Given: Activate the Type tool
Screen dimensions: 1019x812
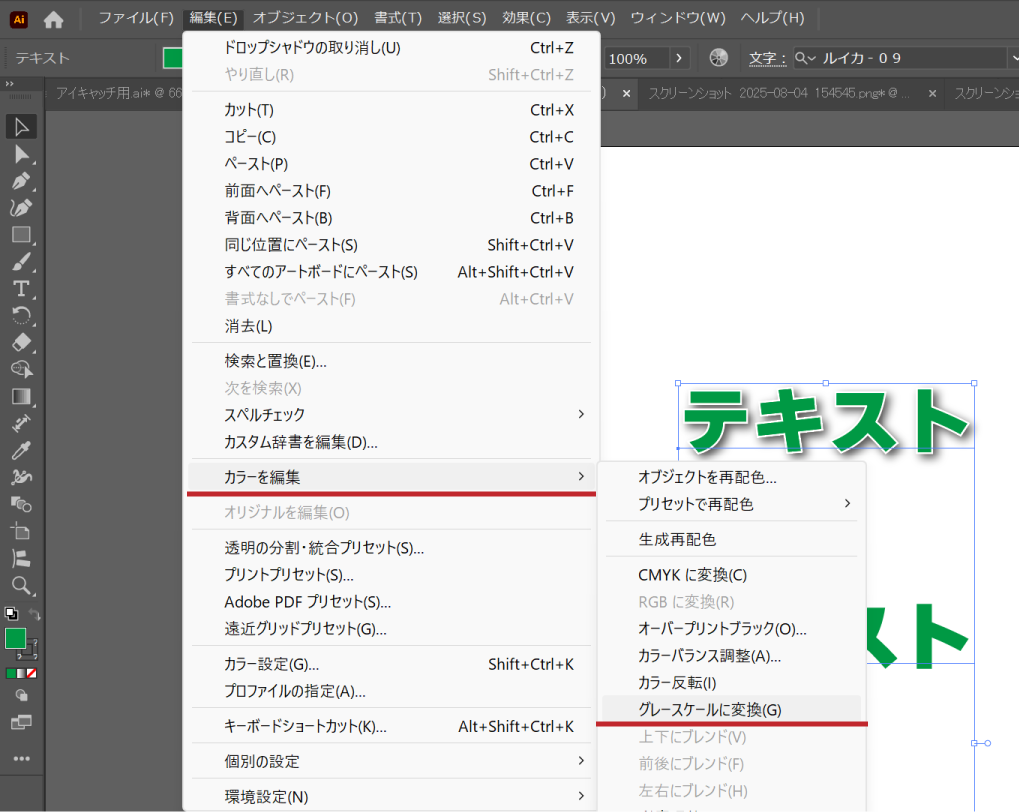Looking at the screenshot, I should (x=21, y=289).
